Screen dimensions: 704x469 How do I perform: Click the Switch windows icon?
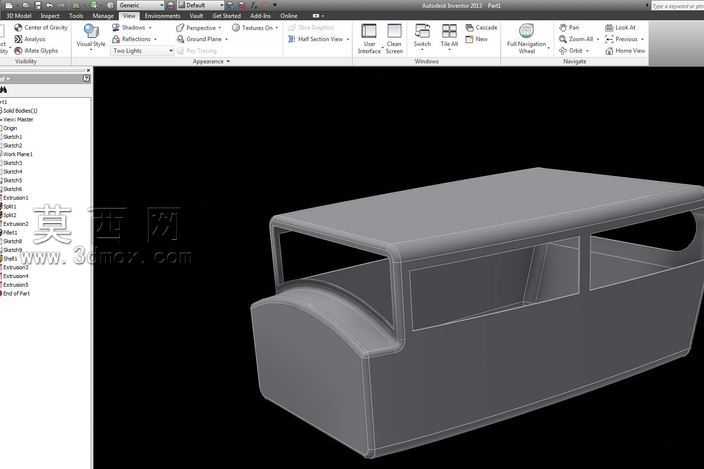pos(422,31)
